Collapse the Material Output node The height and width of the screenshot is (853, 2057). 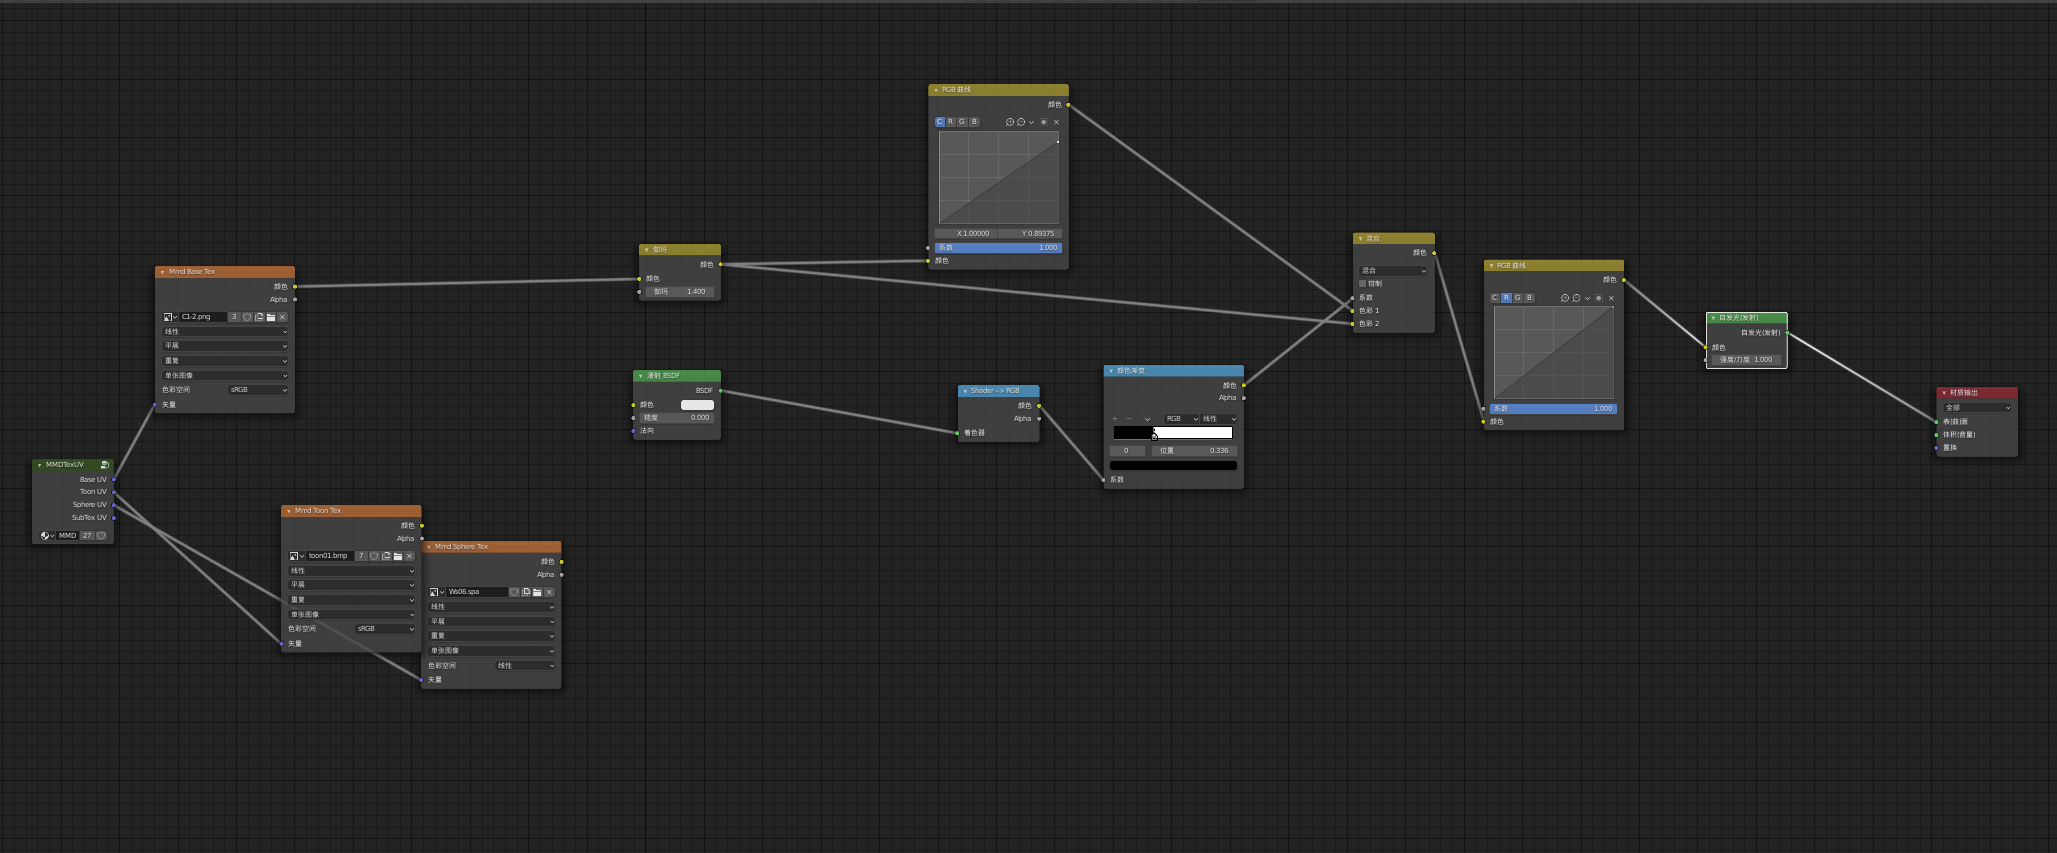1944,393
